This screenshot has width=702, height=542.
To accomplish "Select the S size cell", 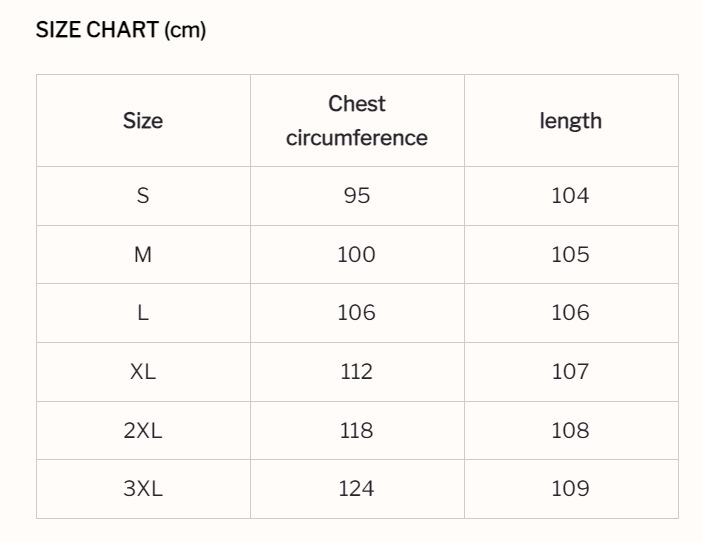I will [143, 196].
